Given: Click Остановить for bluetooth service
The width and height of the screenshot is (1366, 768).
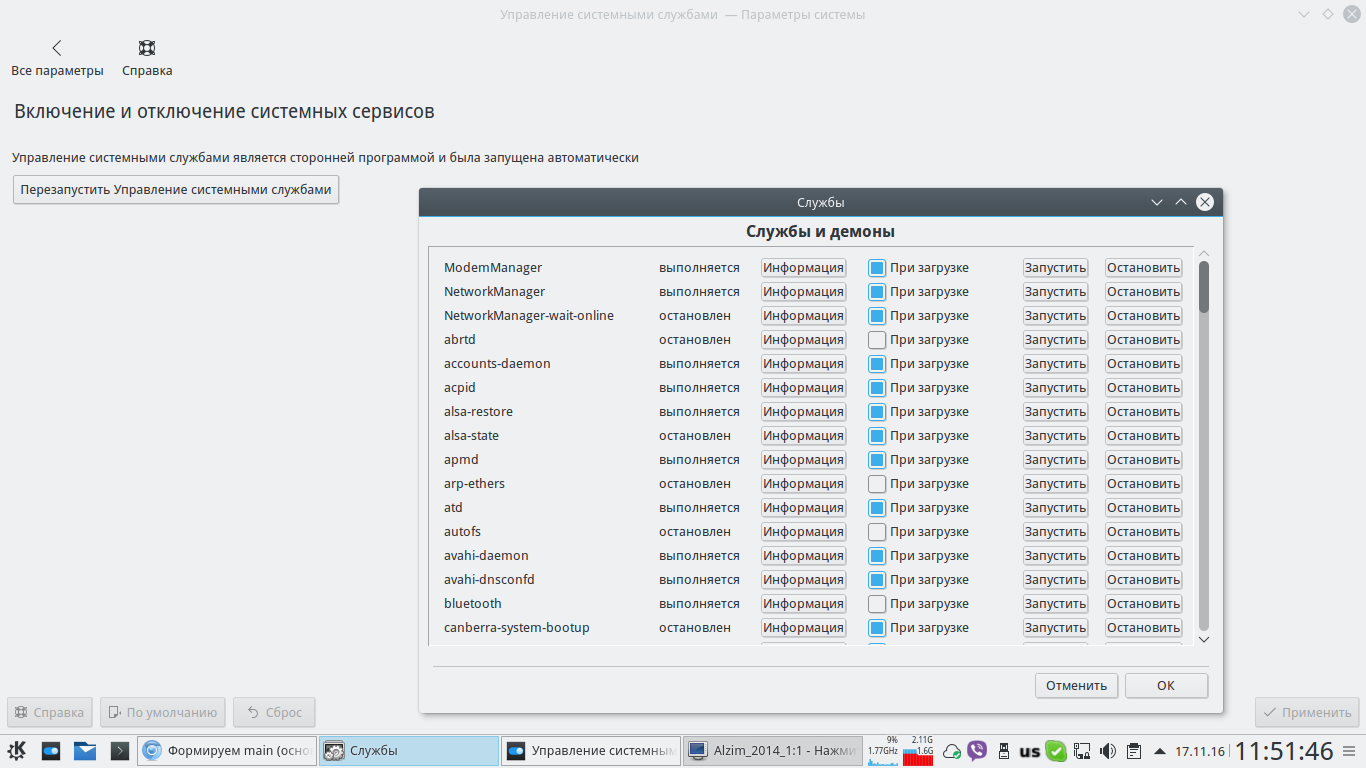Looking at the screenshot, I should pyautogui.click(x=1143, y=604).
